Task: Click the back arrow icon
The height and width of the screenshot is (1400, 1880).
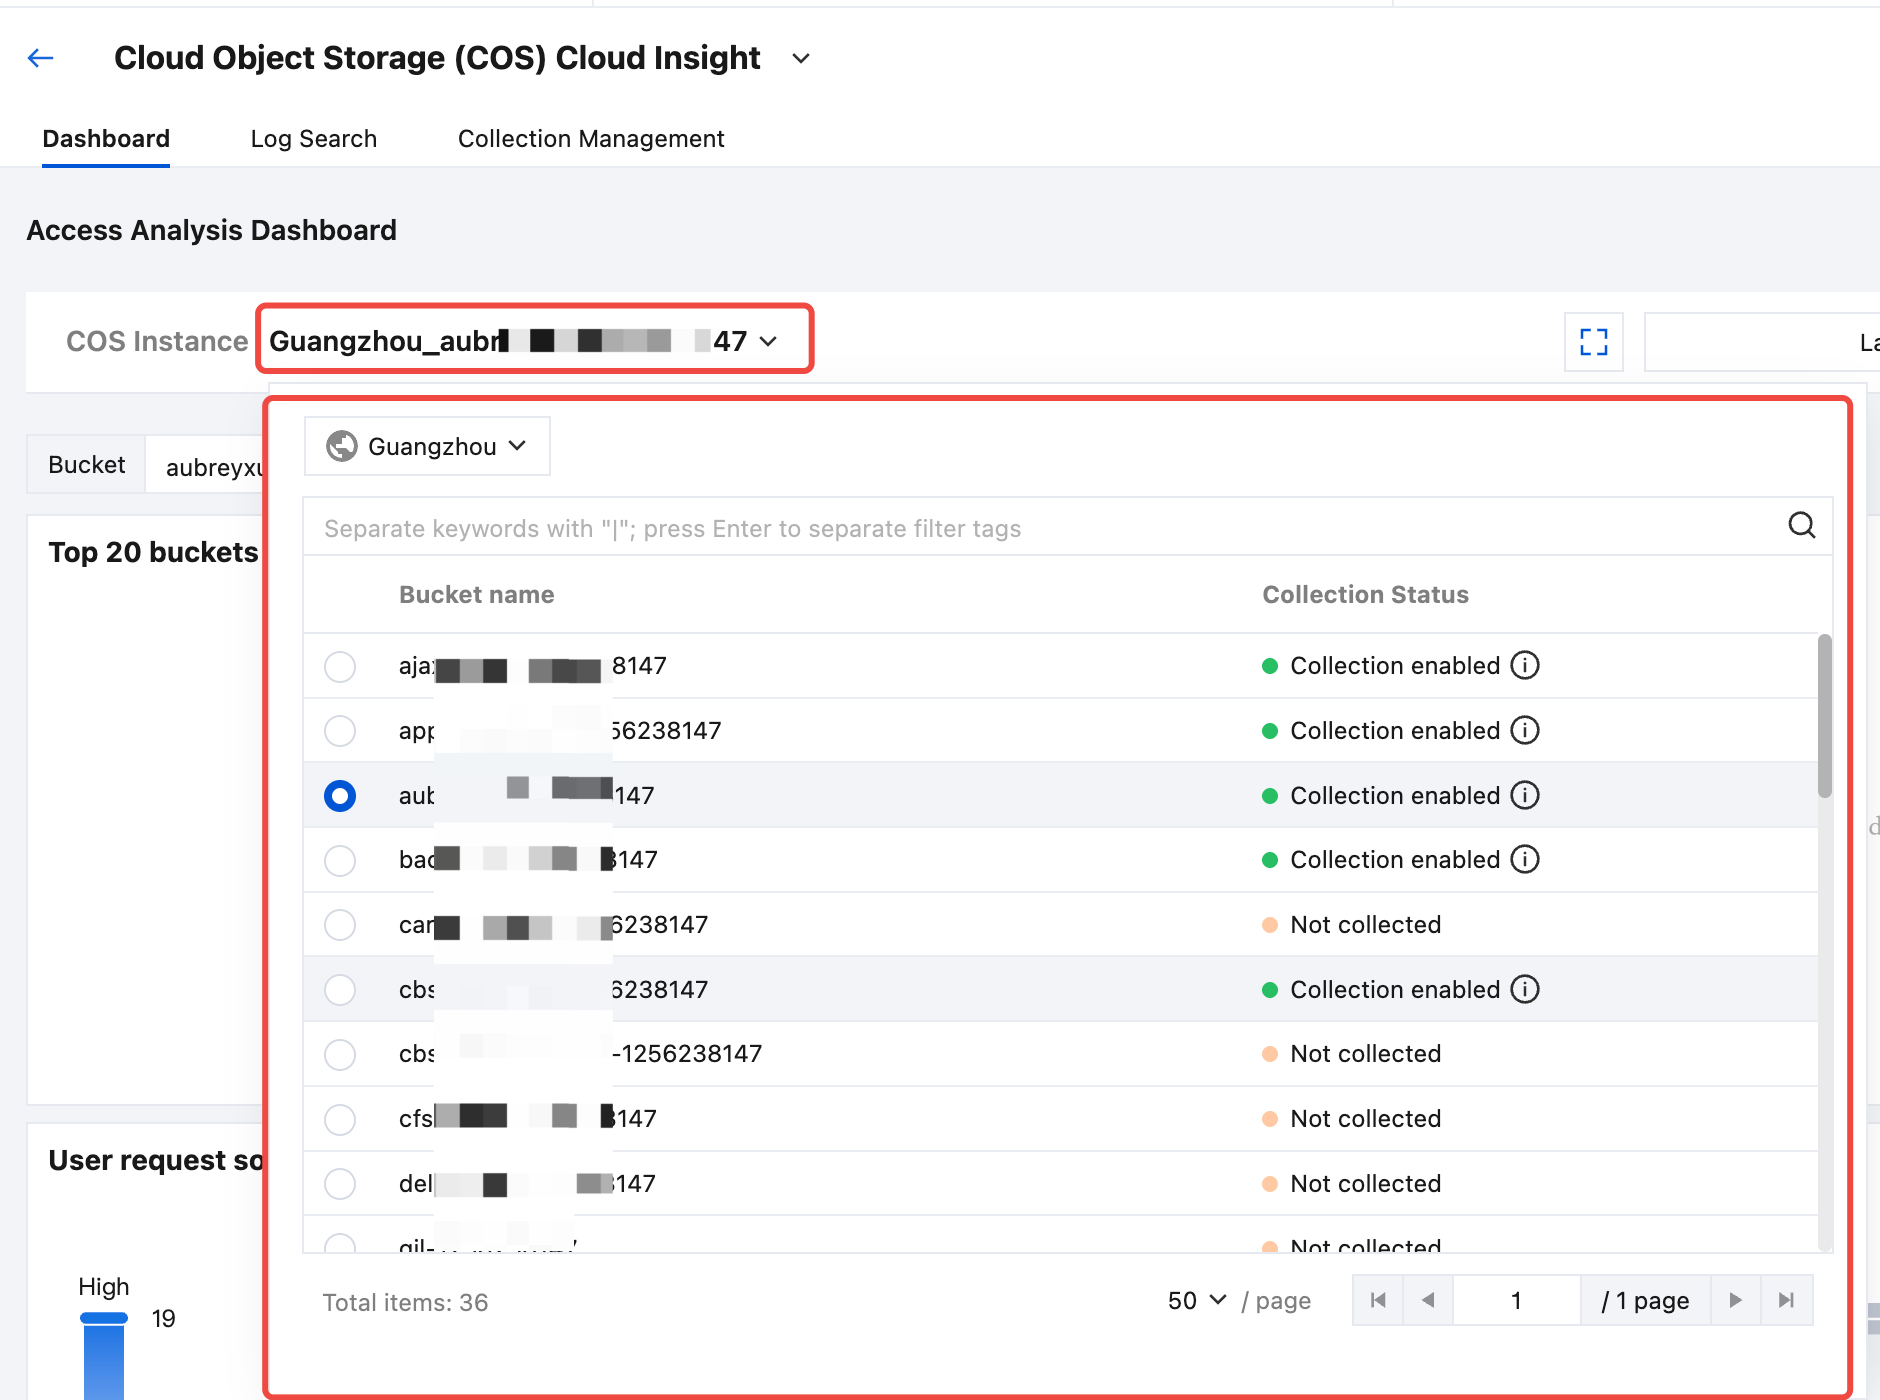Action: [40, 58]
